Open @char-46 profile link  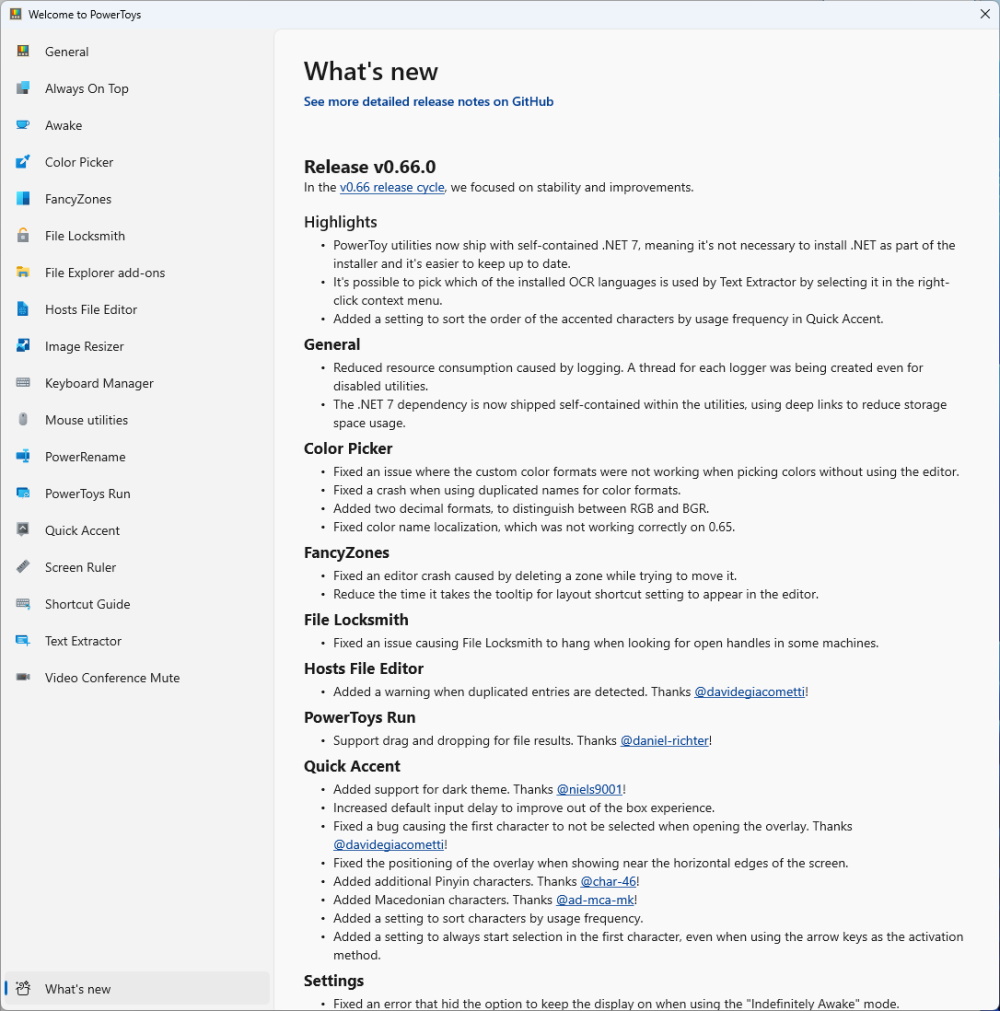(608, 881)
